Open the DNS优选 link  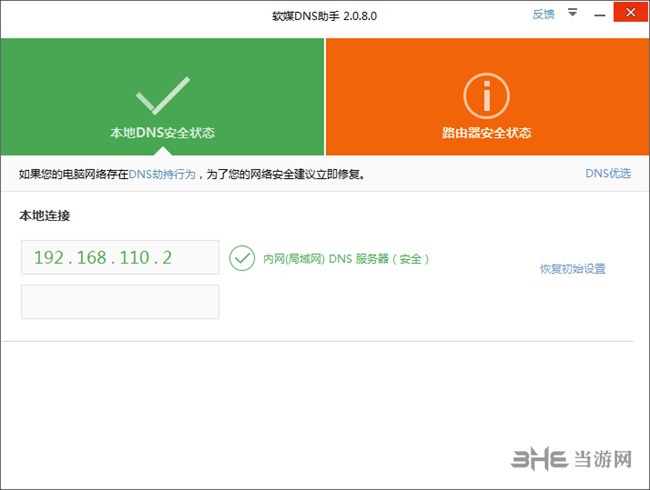[x=608, y=173]
